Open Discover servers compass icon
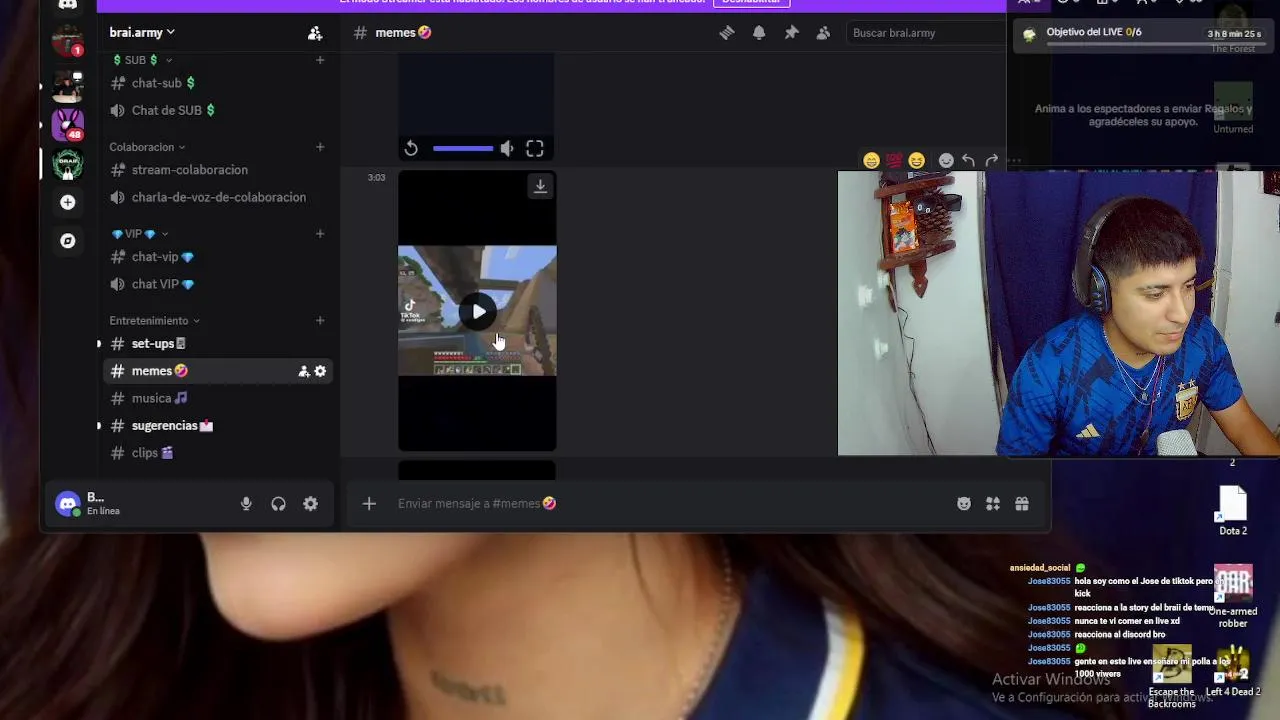The height and width of the screenshot is (720, 1280). 67,241
